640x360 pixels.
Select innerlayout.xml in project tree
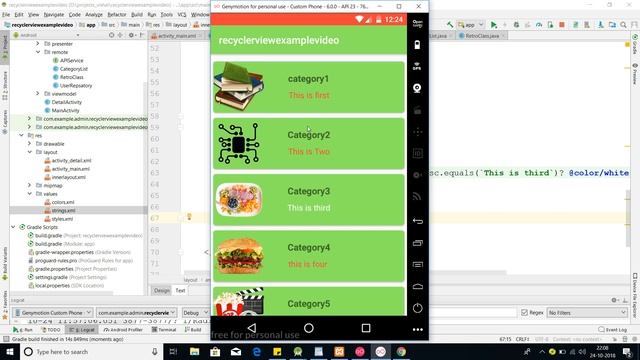pos(69,177)
